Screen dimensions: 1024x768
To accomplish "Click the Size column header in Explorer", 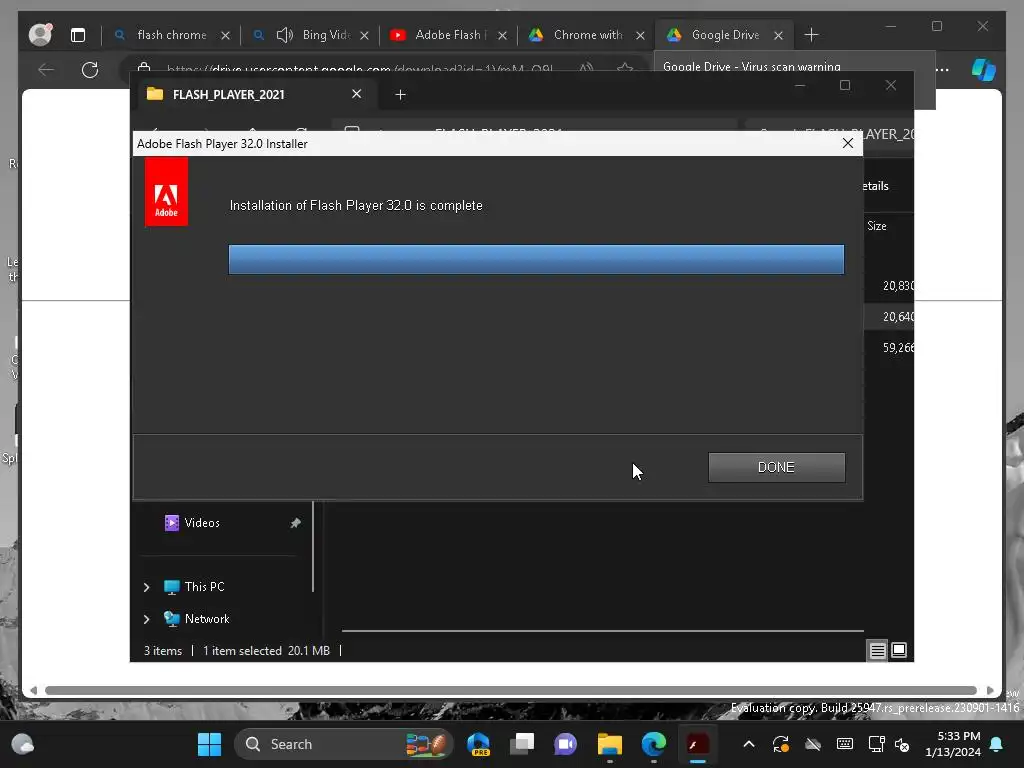I will click(x=877, y=226).
